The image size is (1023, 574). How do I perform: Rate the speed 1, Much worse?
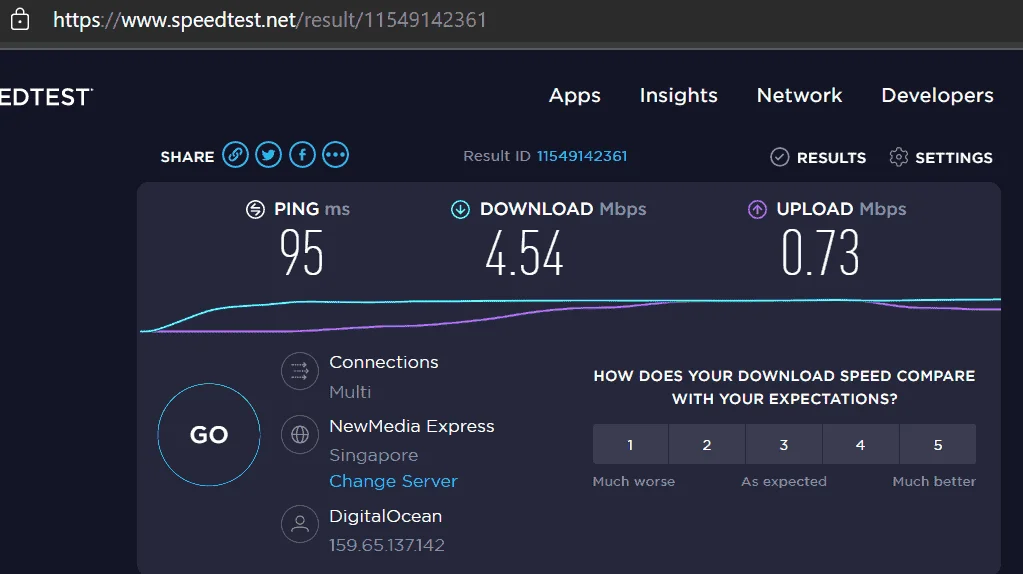pyautogui.click(x=630, y=444)
